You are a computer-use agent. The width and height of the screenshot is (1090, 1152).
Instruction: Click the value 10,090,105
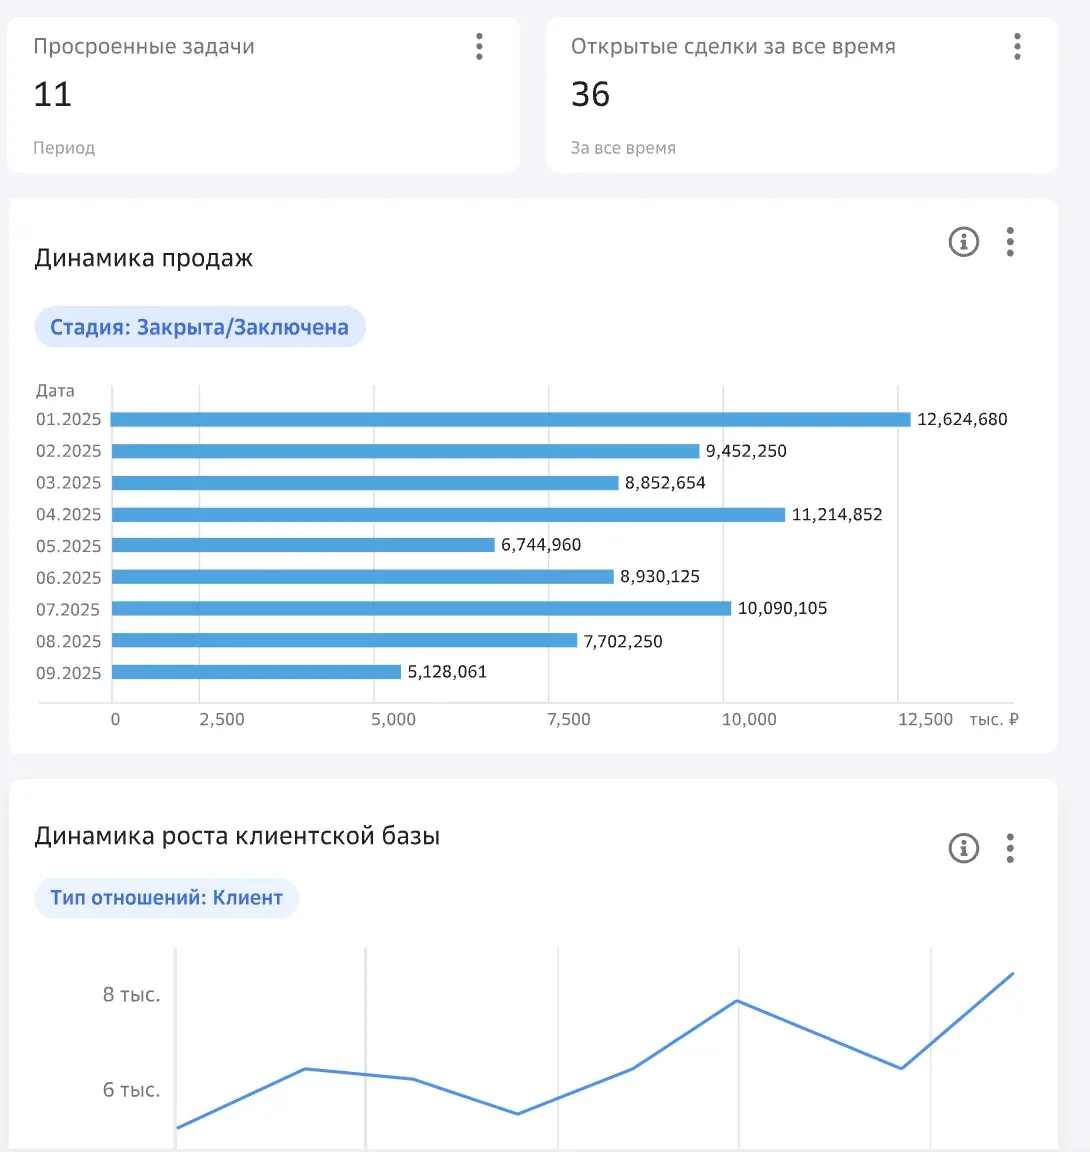click(782, 608)
